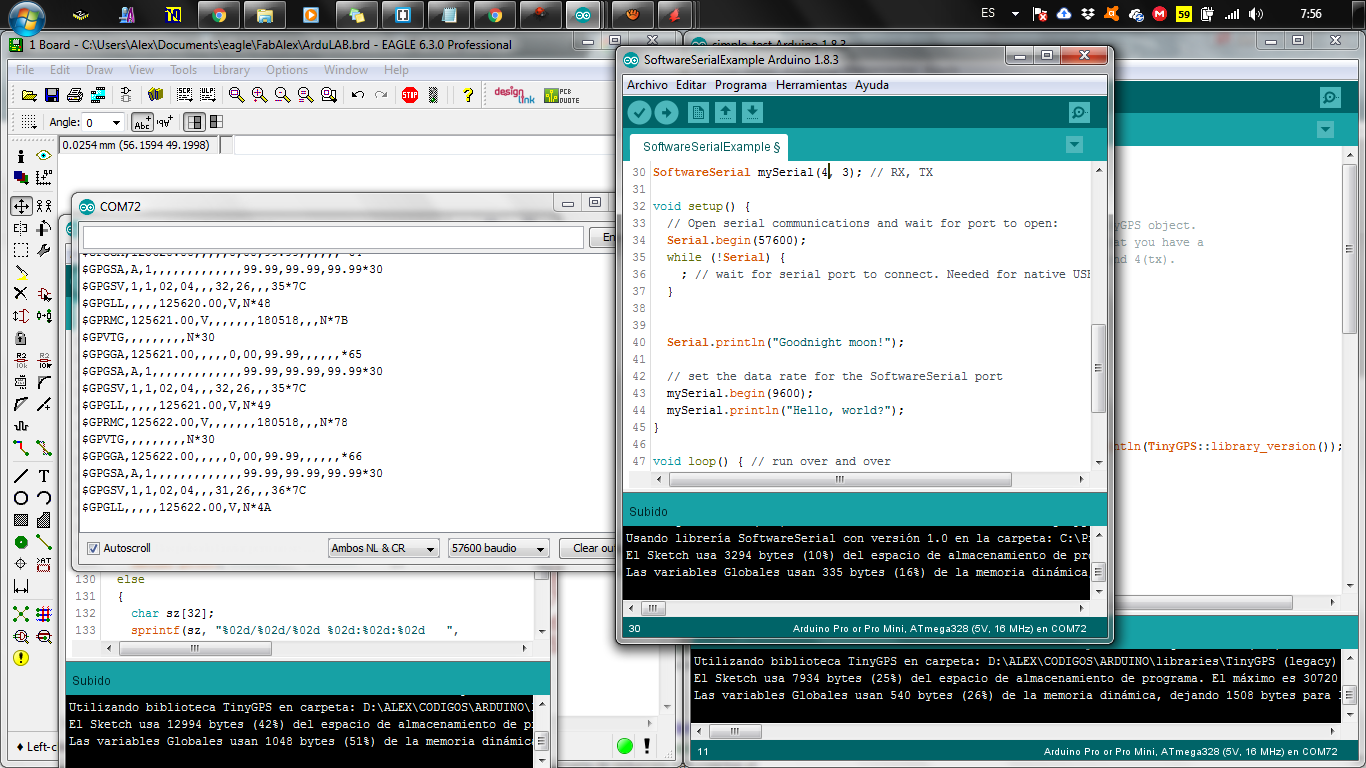
Task: Run a script with the SCR icon
Action: click(184, 95)
